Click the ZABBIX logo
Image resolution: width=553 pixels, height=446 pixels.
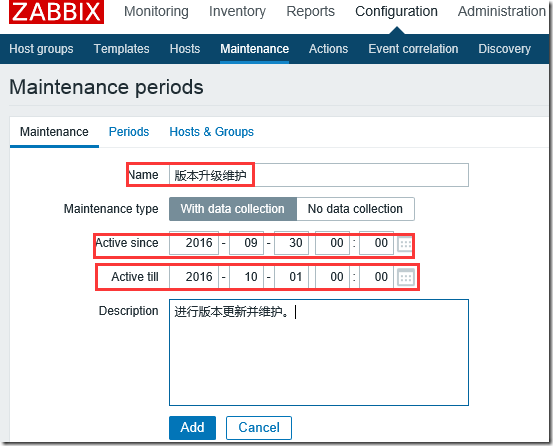[x=56, y=11]
